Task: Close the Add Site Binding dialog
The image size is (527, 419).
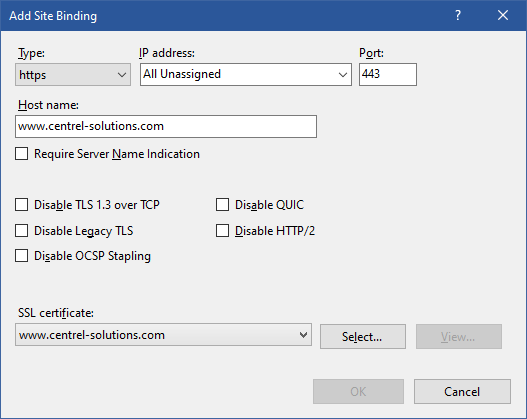Action: pos(503,15)
